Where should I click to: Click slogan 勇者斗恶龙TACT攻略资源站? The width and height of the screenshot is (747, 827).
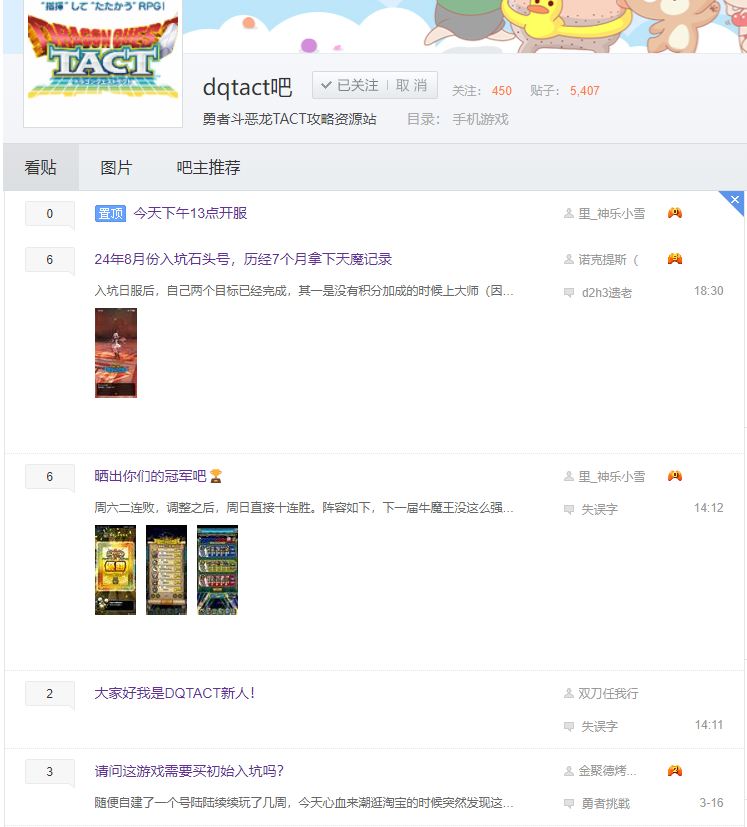tap(290, 119)
